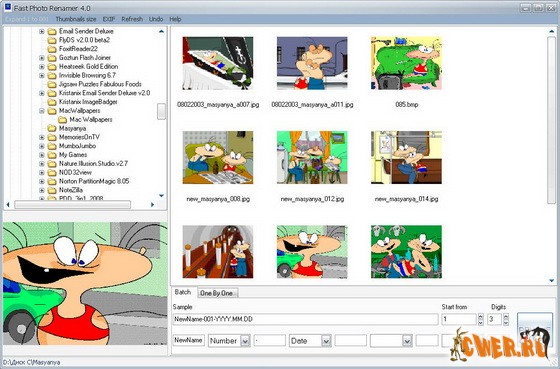Switch to the One By One tab
The width and height of the screenshot is (560, 369).
[216, 293]
